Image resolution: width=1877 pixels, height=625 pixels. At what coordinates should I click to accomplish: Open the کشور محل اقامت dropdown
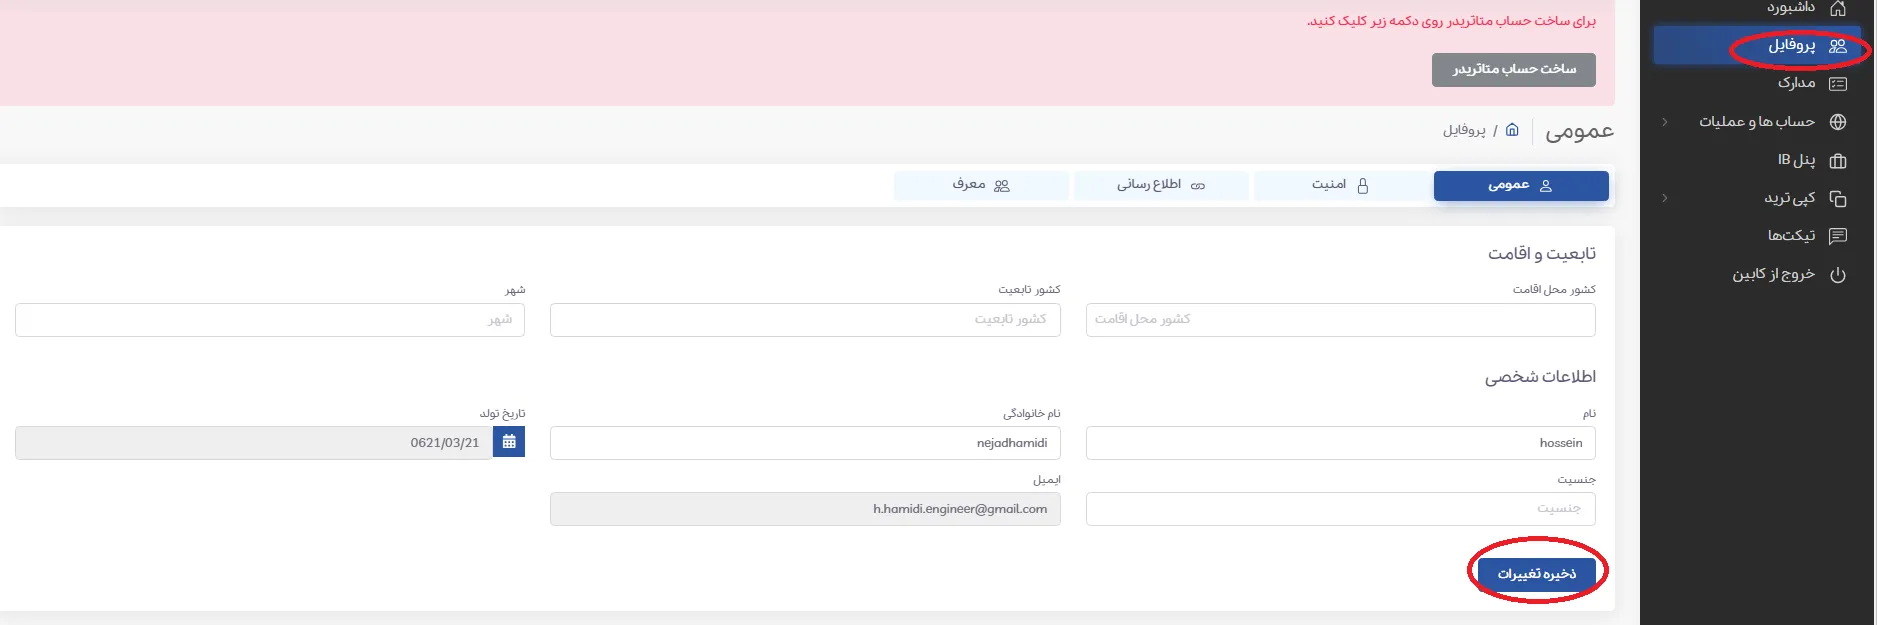tap(1340, 320)
